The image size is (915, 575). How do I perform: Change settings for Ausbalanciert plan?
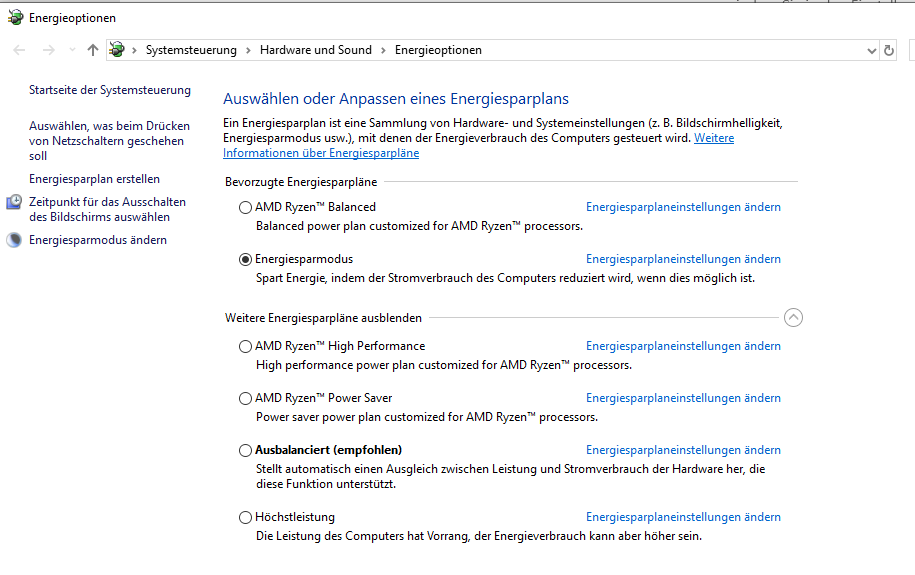click(683, 449)
